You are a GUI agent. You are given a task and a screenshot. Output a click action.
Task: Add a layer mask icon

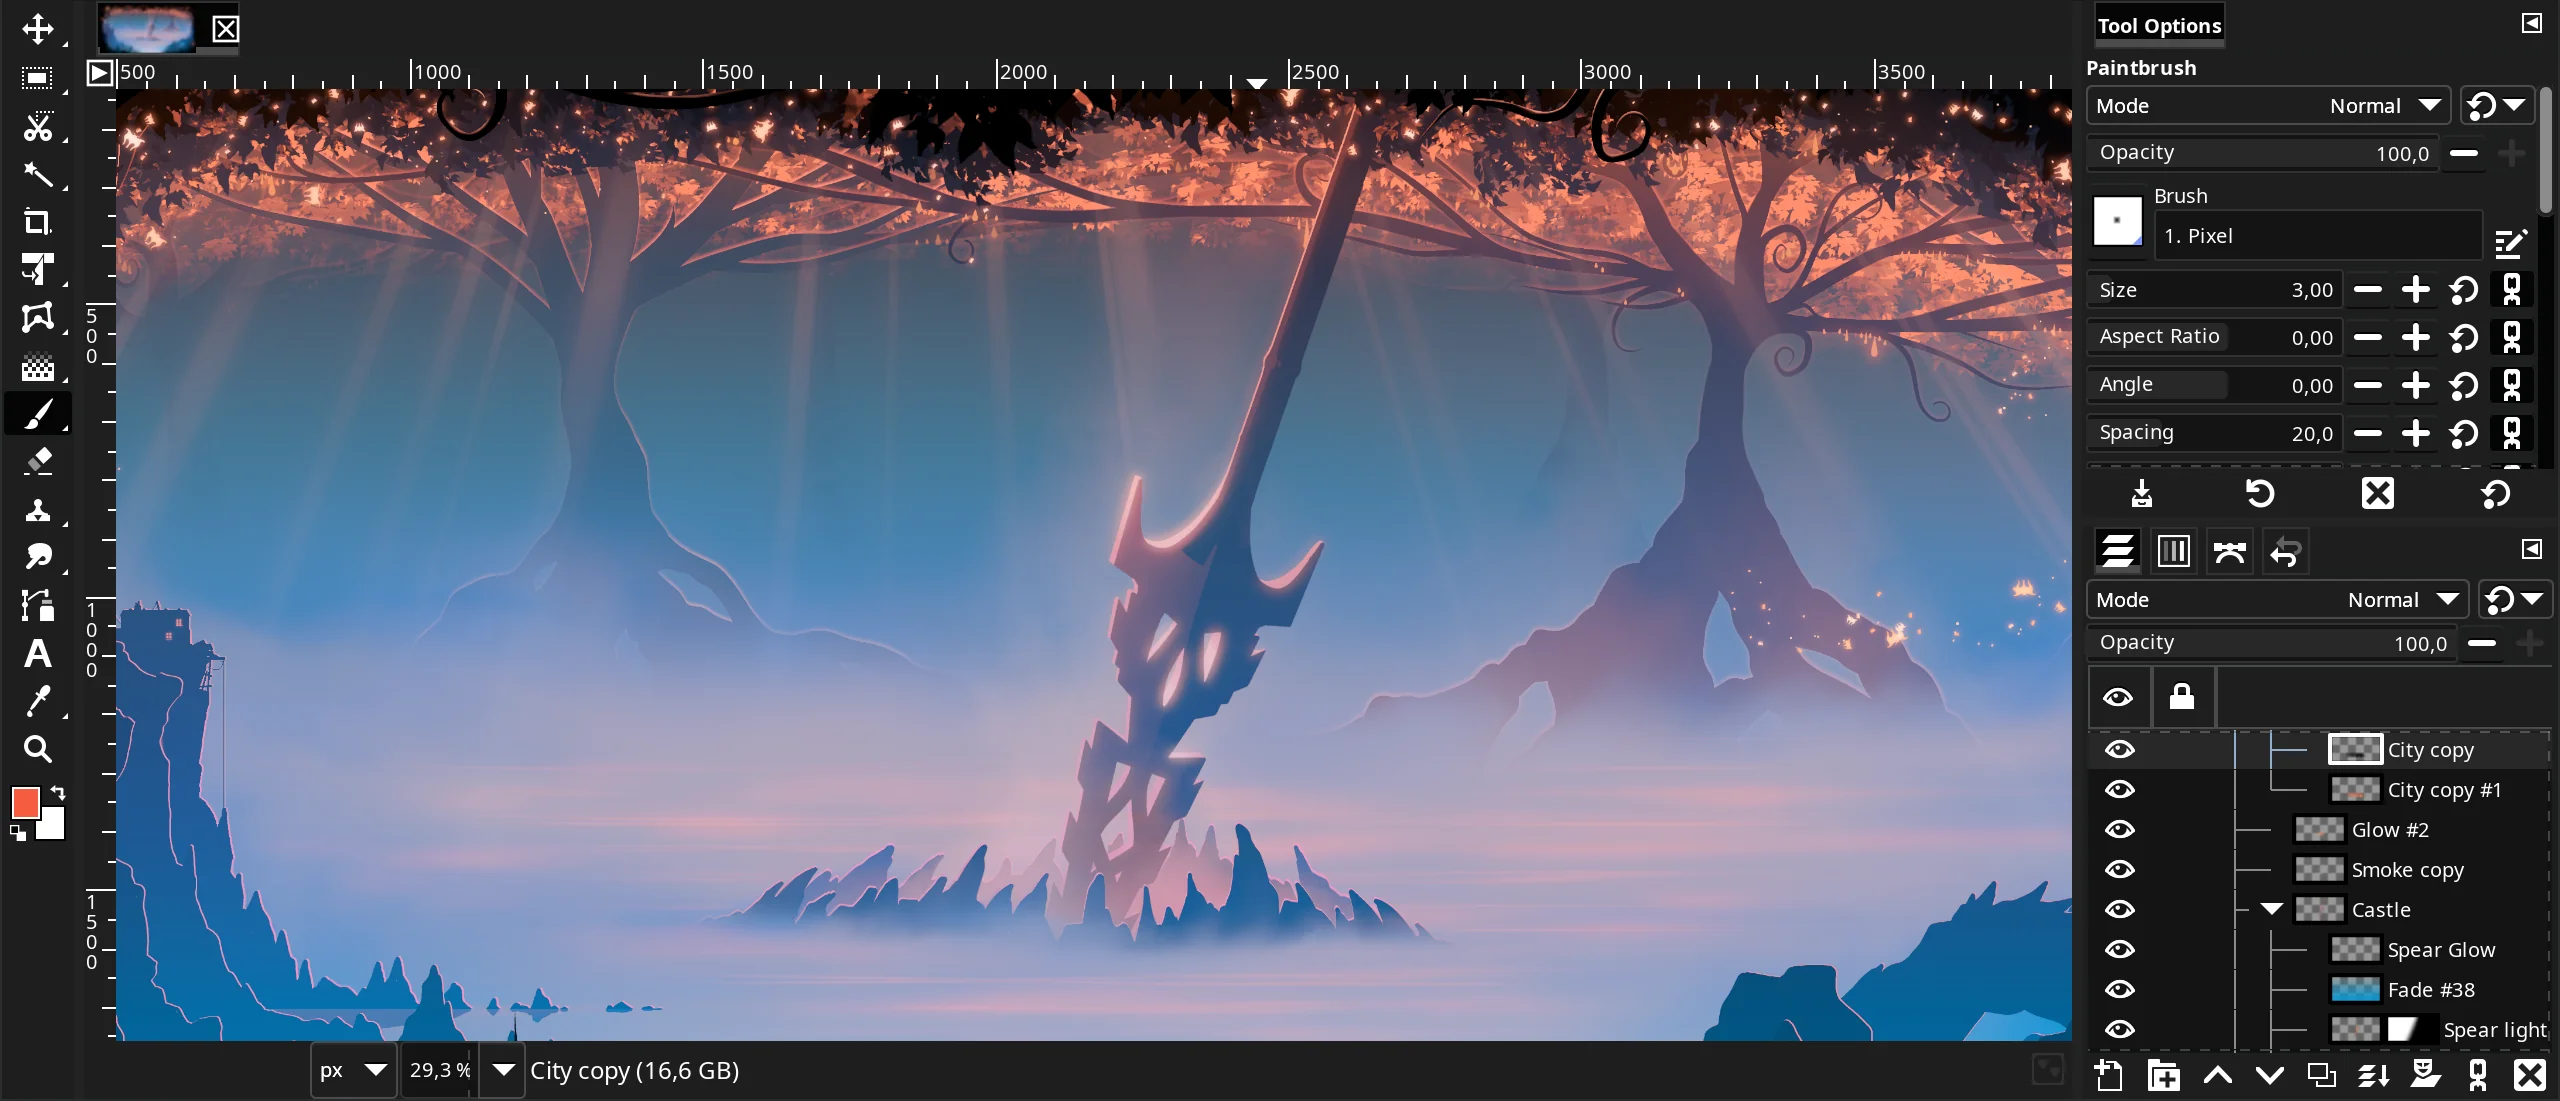click(2425, 1075)
